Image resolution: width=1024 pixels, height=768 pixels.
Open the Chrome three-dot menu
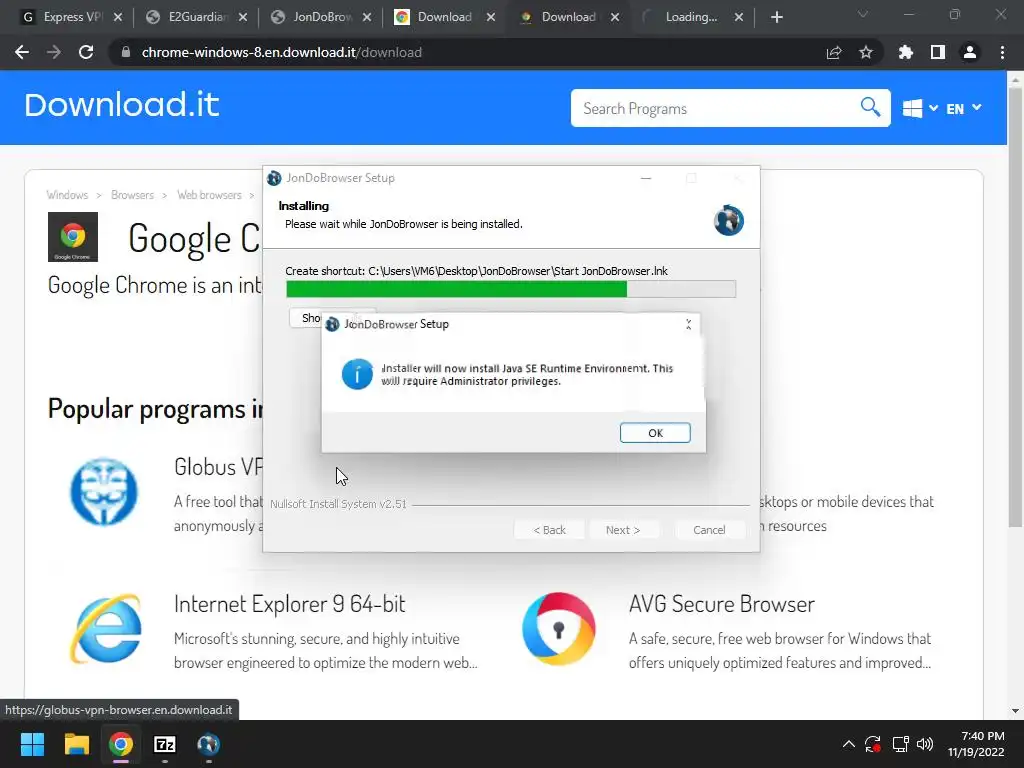point(1002,52)
